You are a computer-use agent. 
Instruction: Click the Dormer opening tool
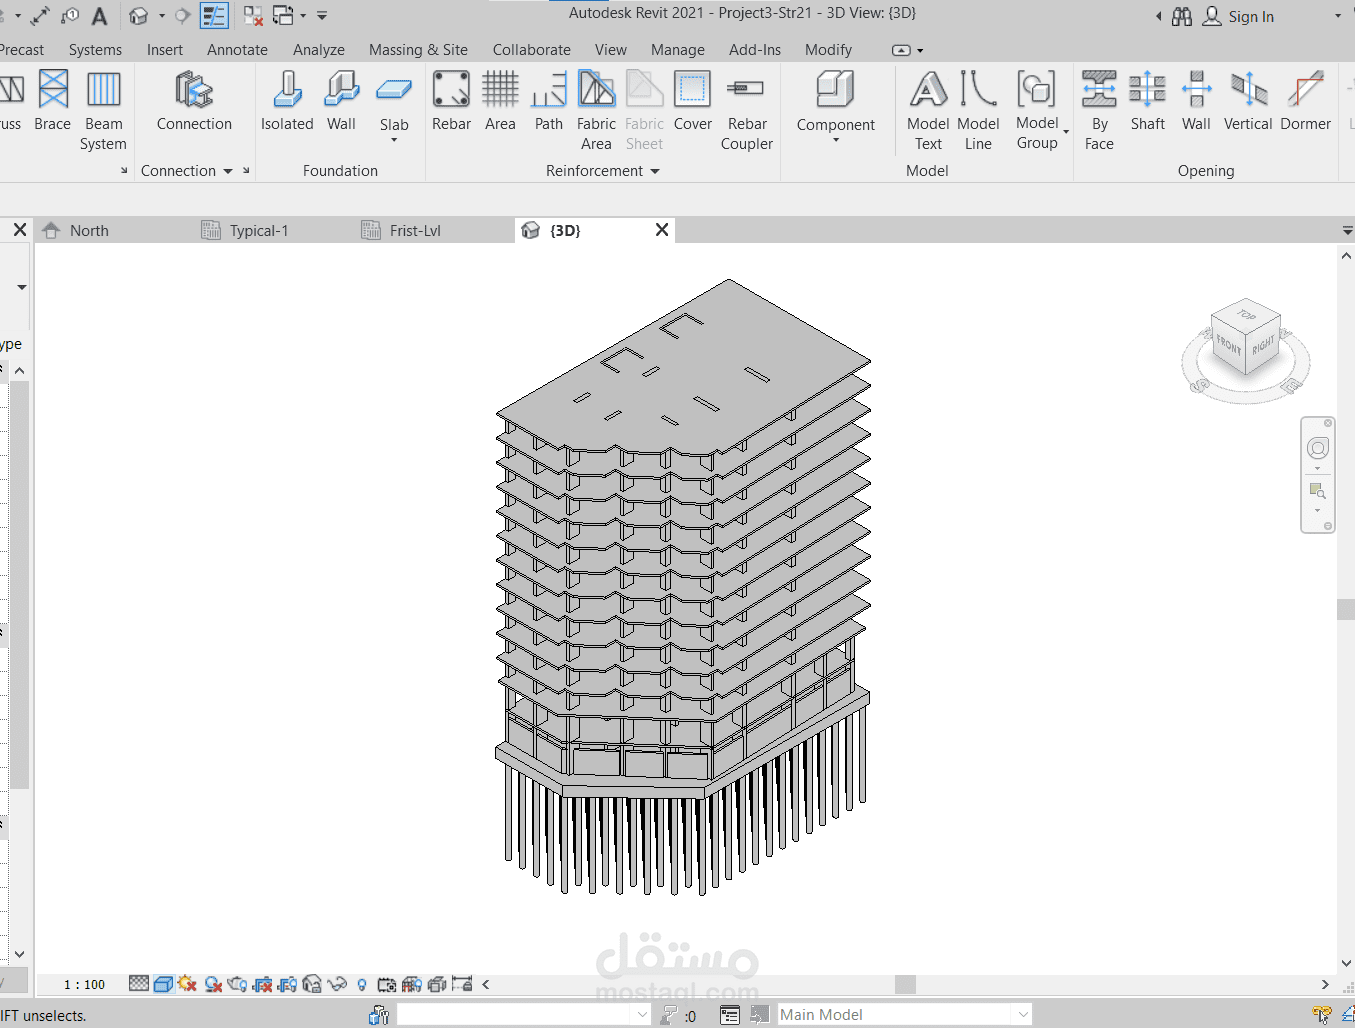coord(1305,101)
